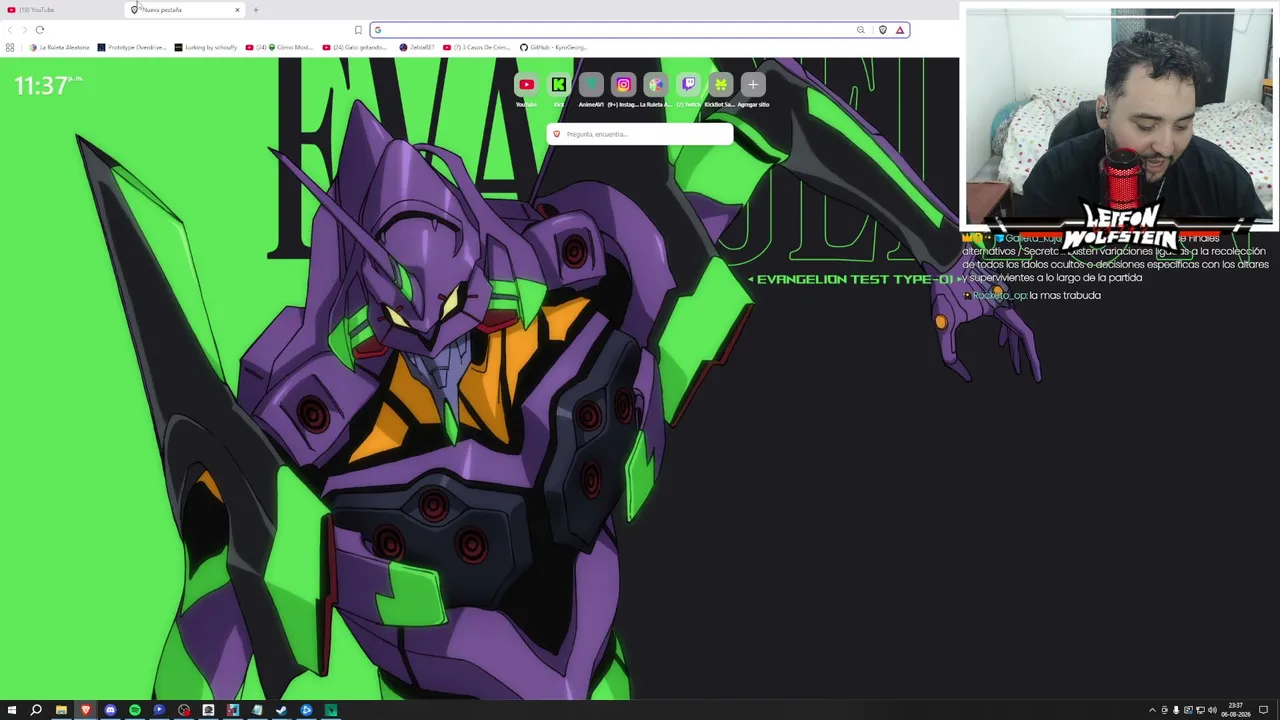Go back to the previous page
Viewport: 1280px width, 720px height.
[x=10, y=30]
